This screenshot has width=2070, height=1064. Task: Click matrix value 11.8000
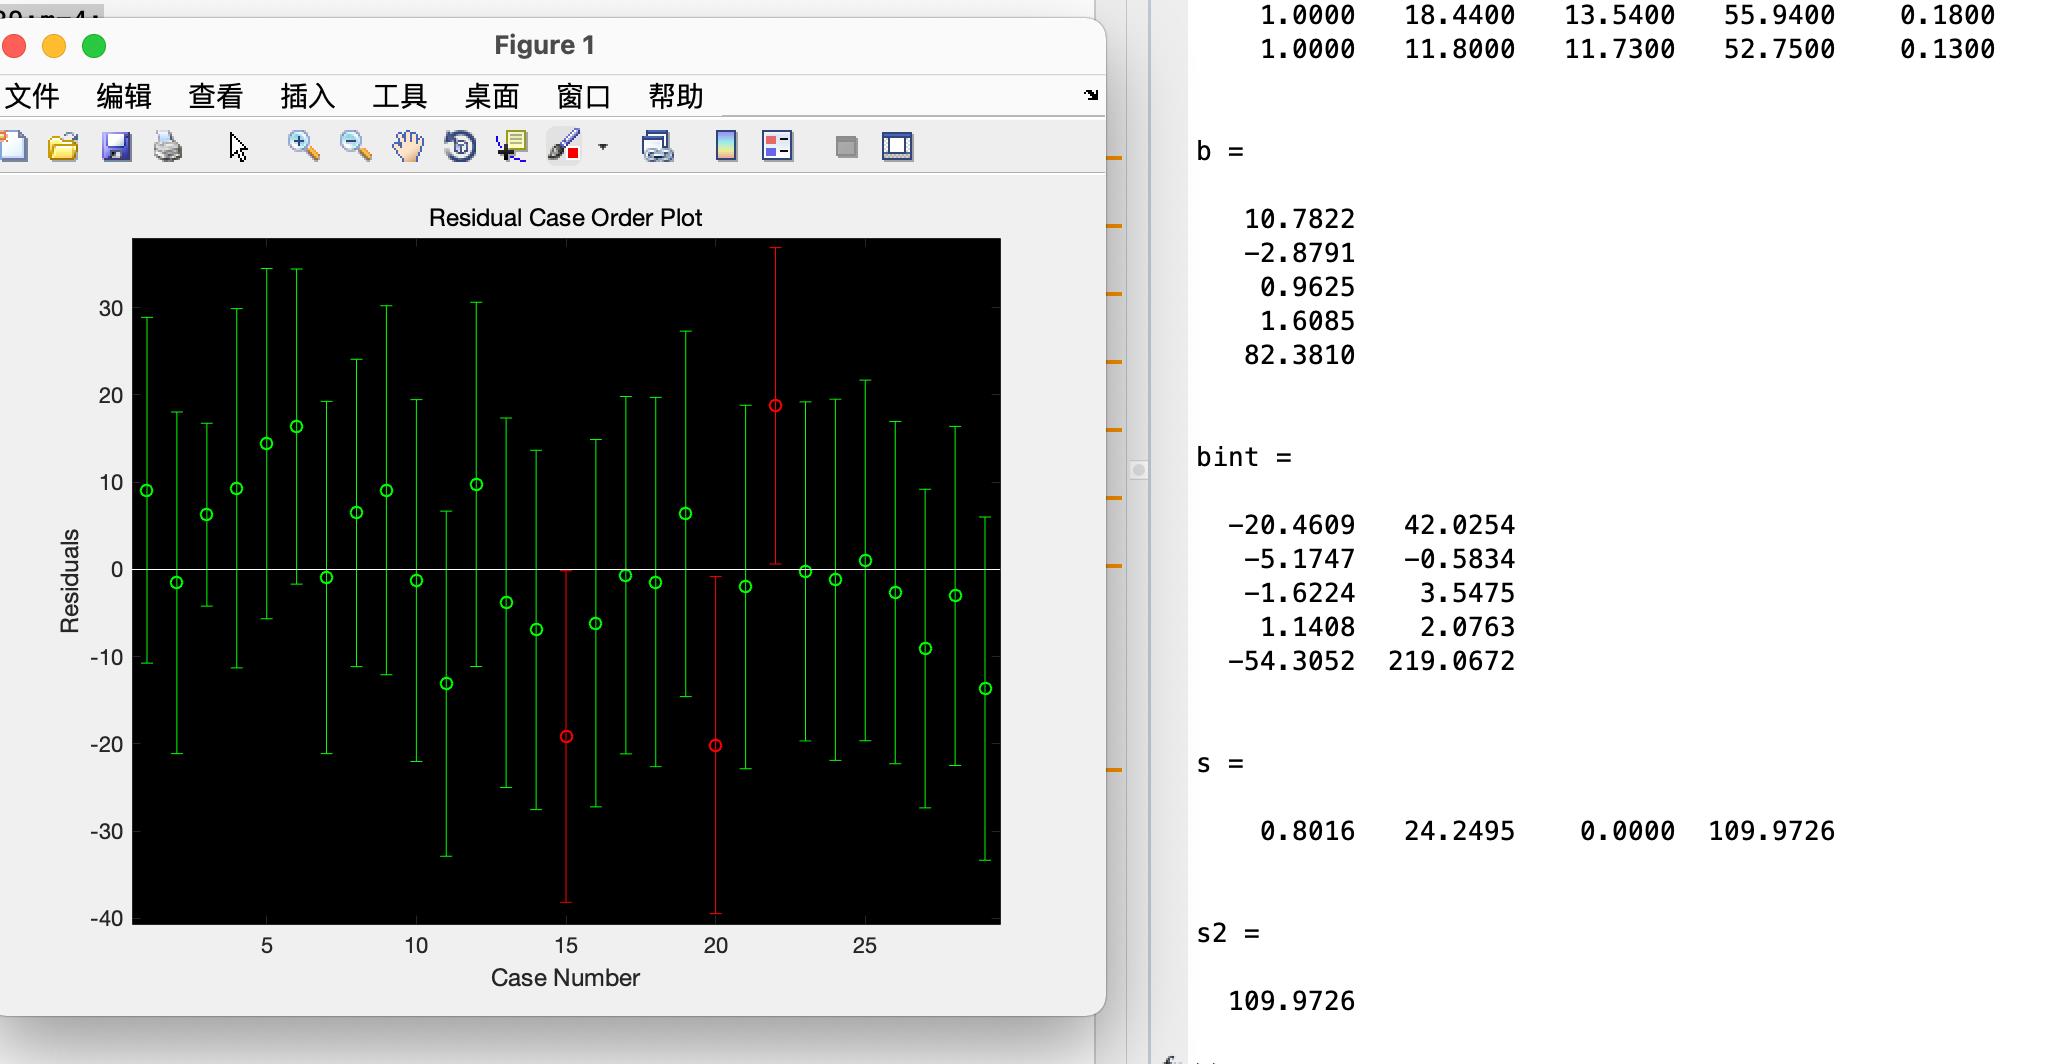tap(1459, 49)
